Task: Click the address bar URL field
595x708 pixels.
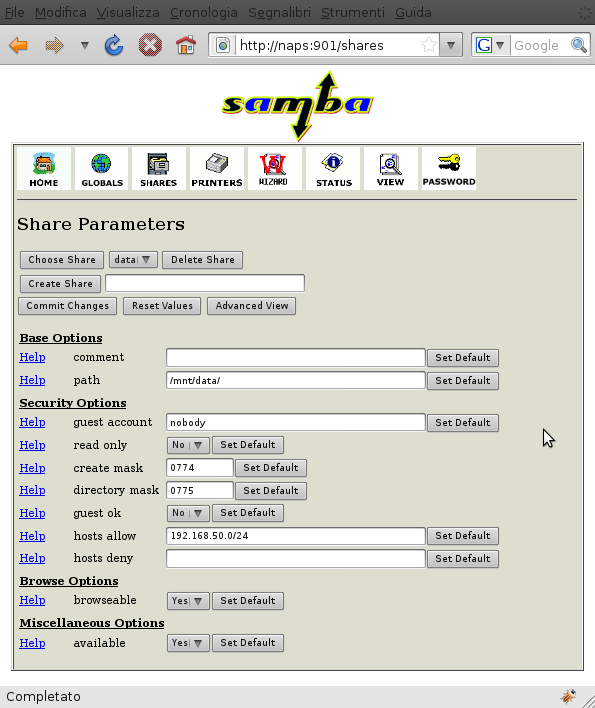Action: (x=327, y=45)
